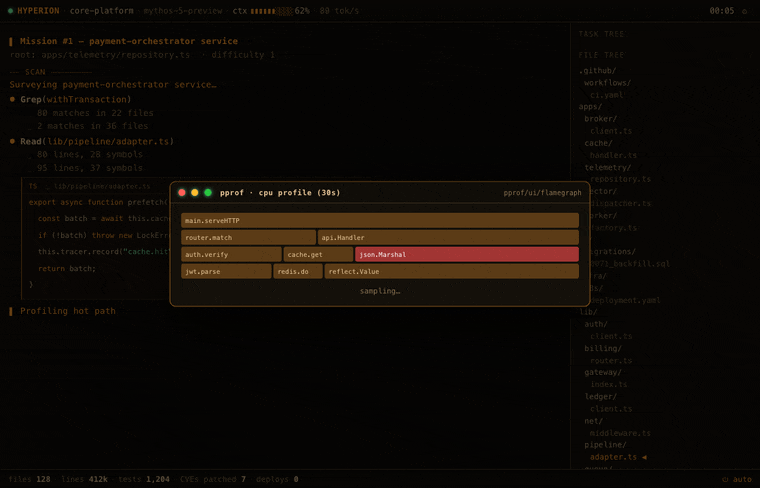Collapse the lib/ folder
The height and width of the screenshot is (488, 760).
588,312
